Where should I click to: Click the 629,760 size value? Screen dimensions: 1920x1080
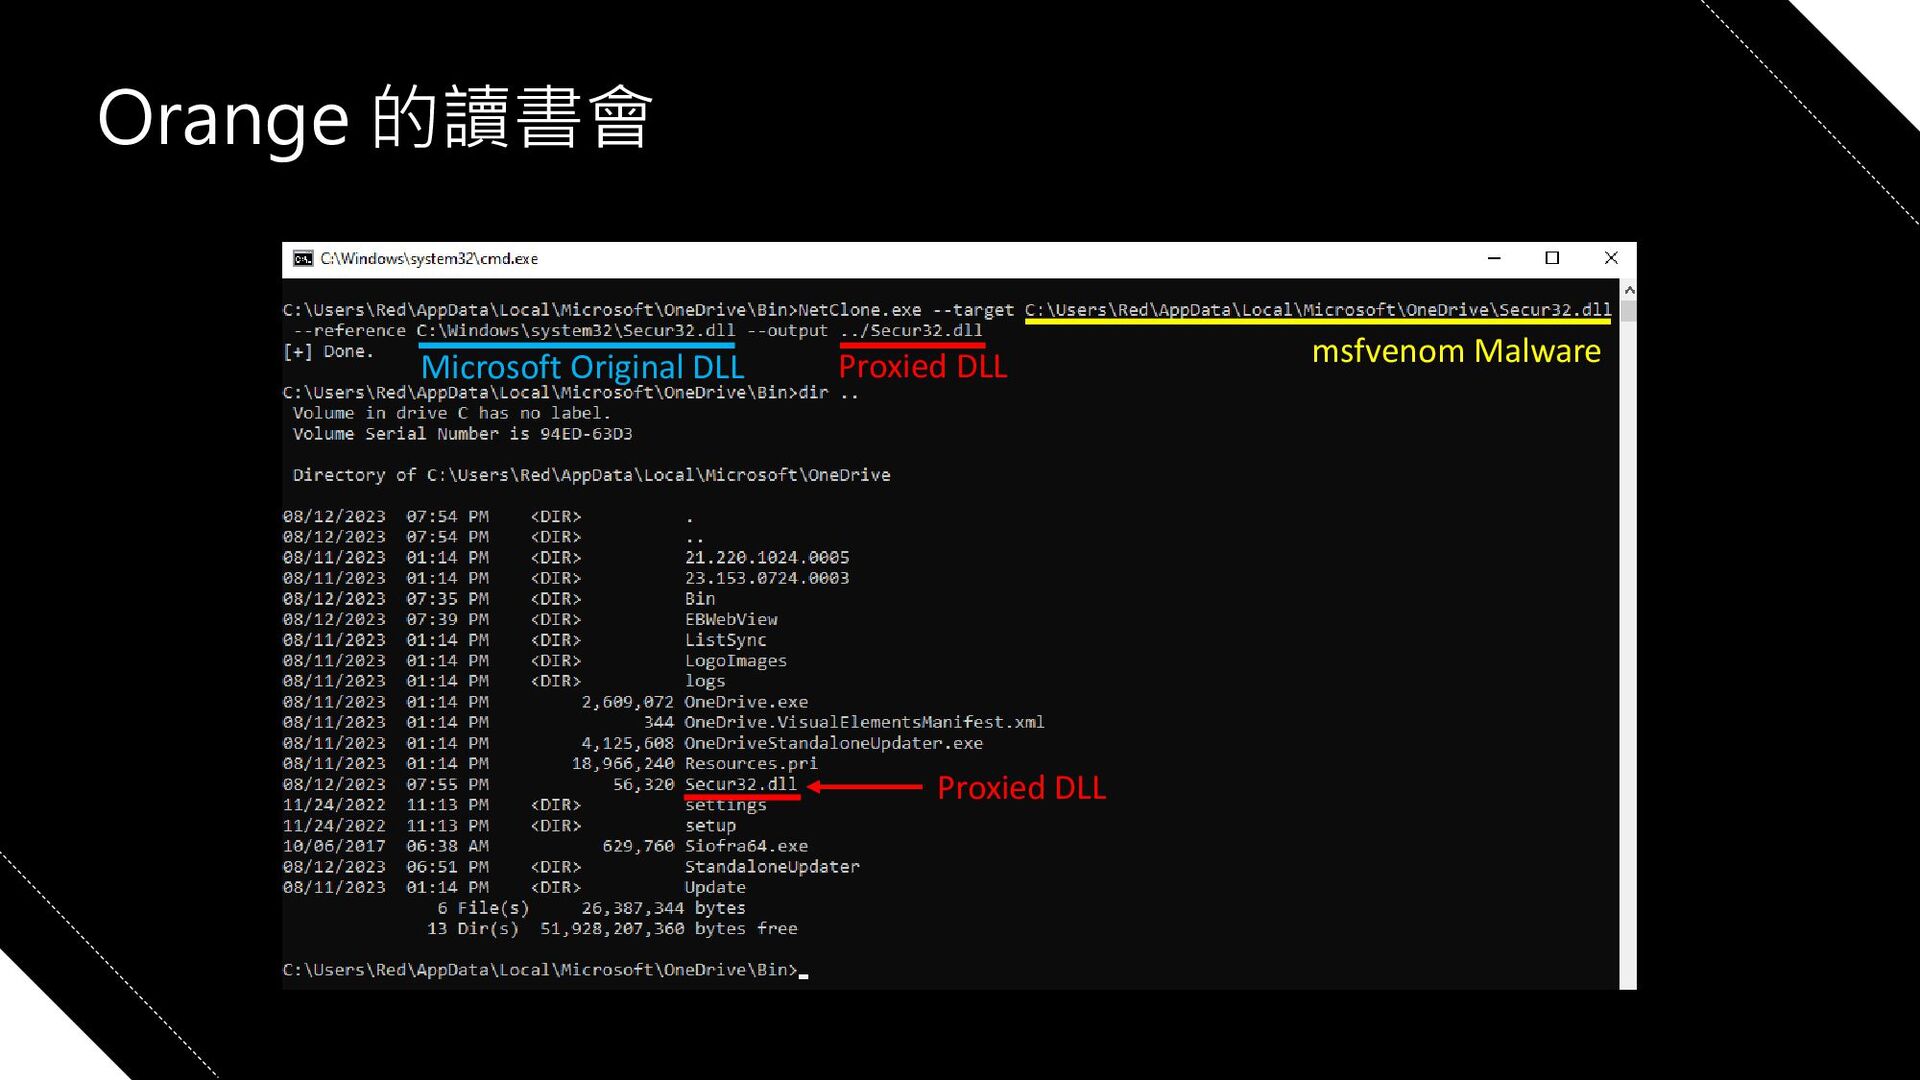click(638, 846)
